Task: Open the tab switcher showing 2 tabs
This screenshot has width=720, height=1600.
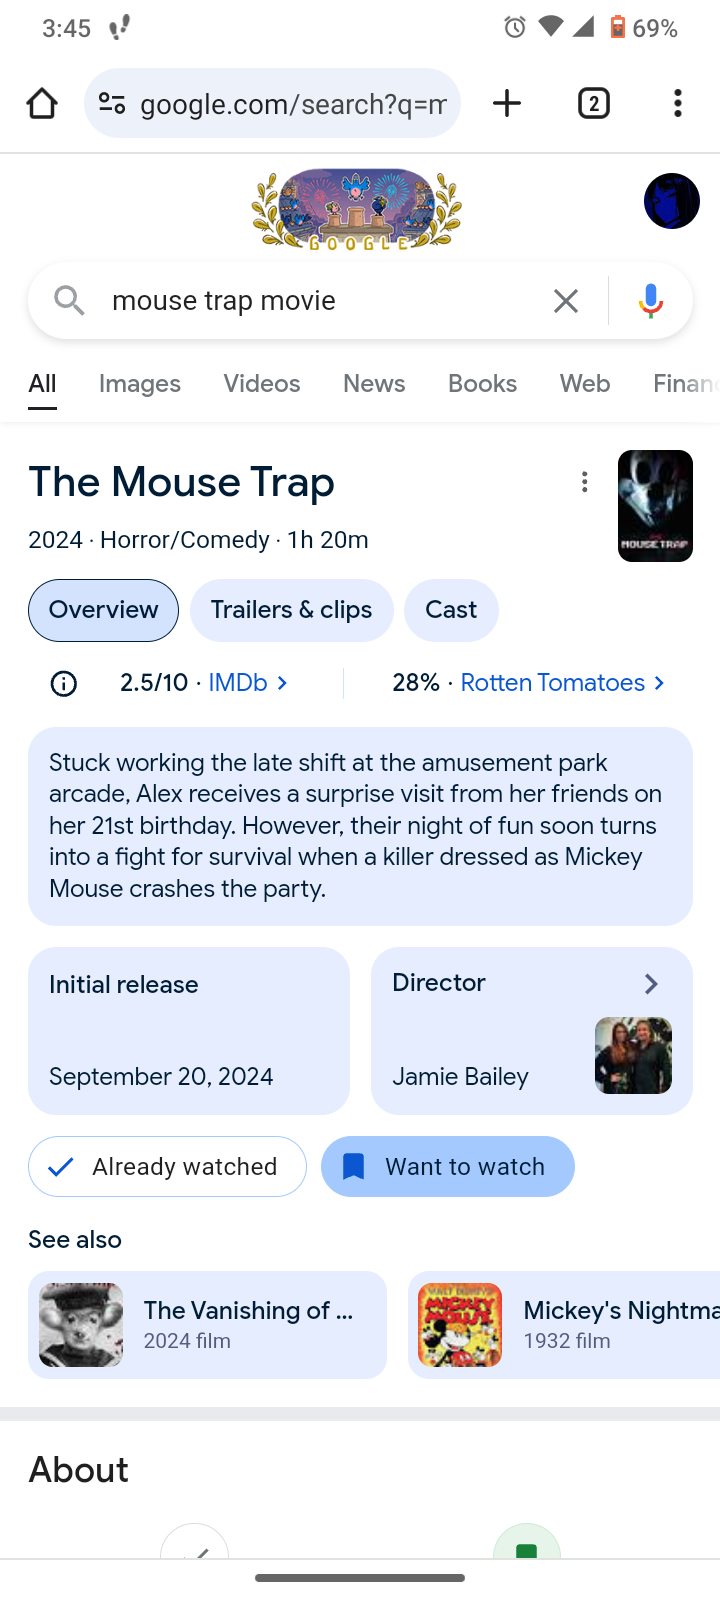Action: (593, 102)
